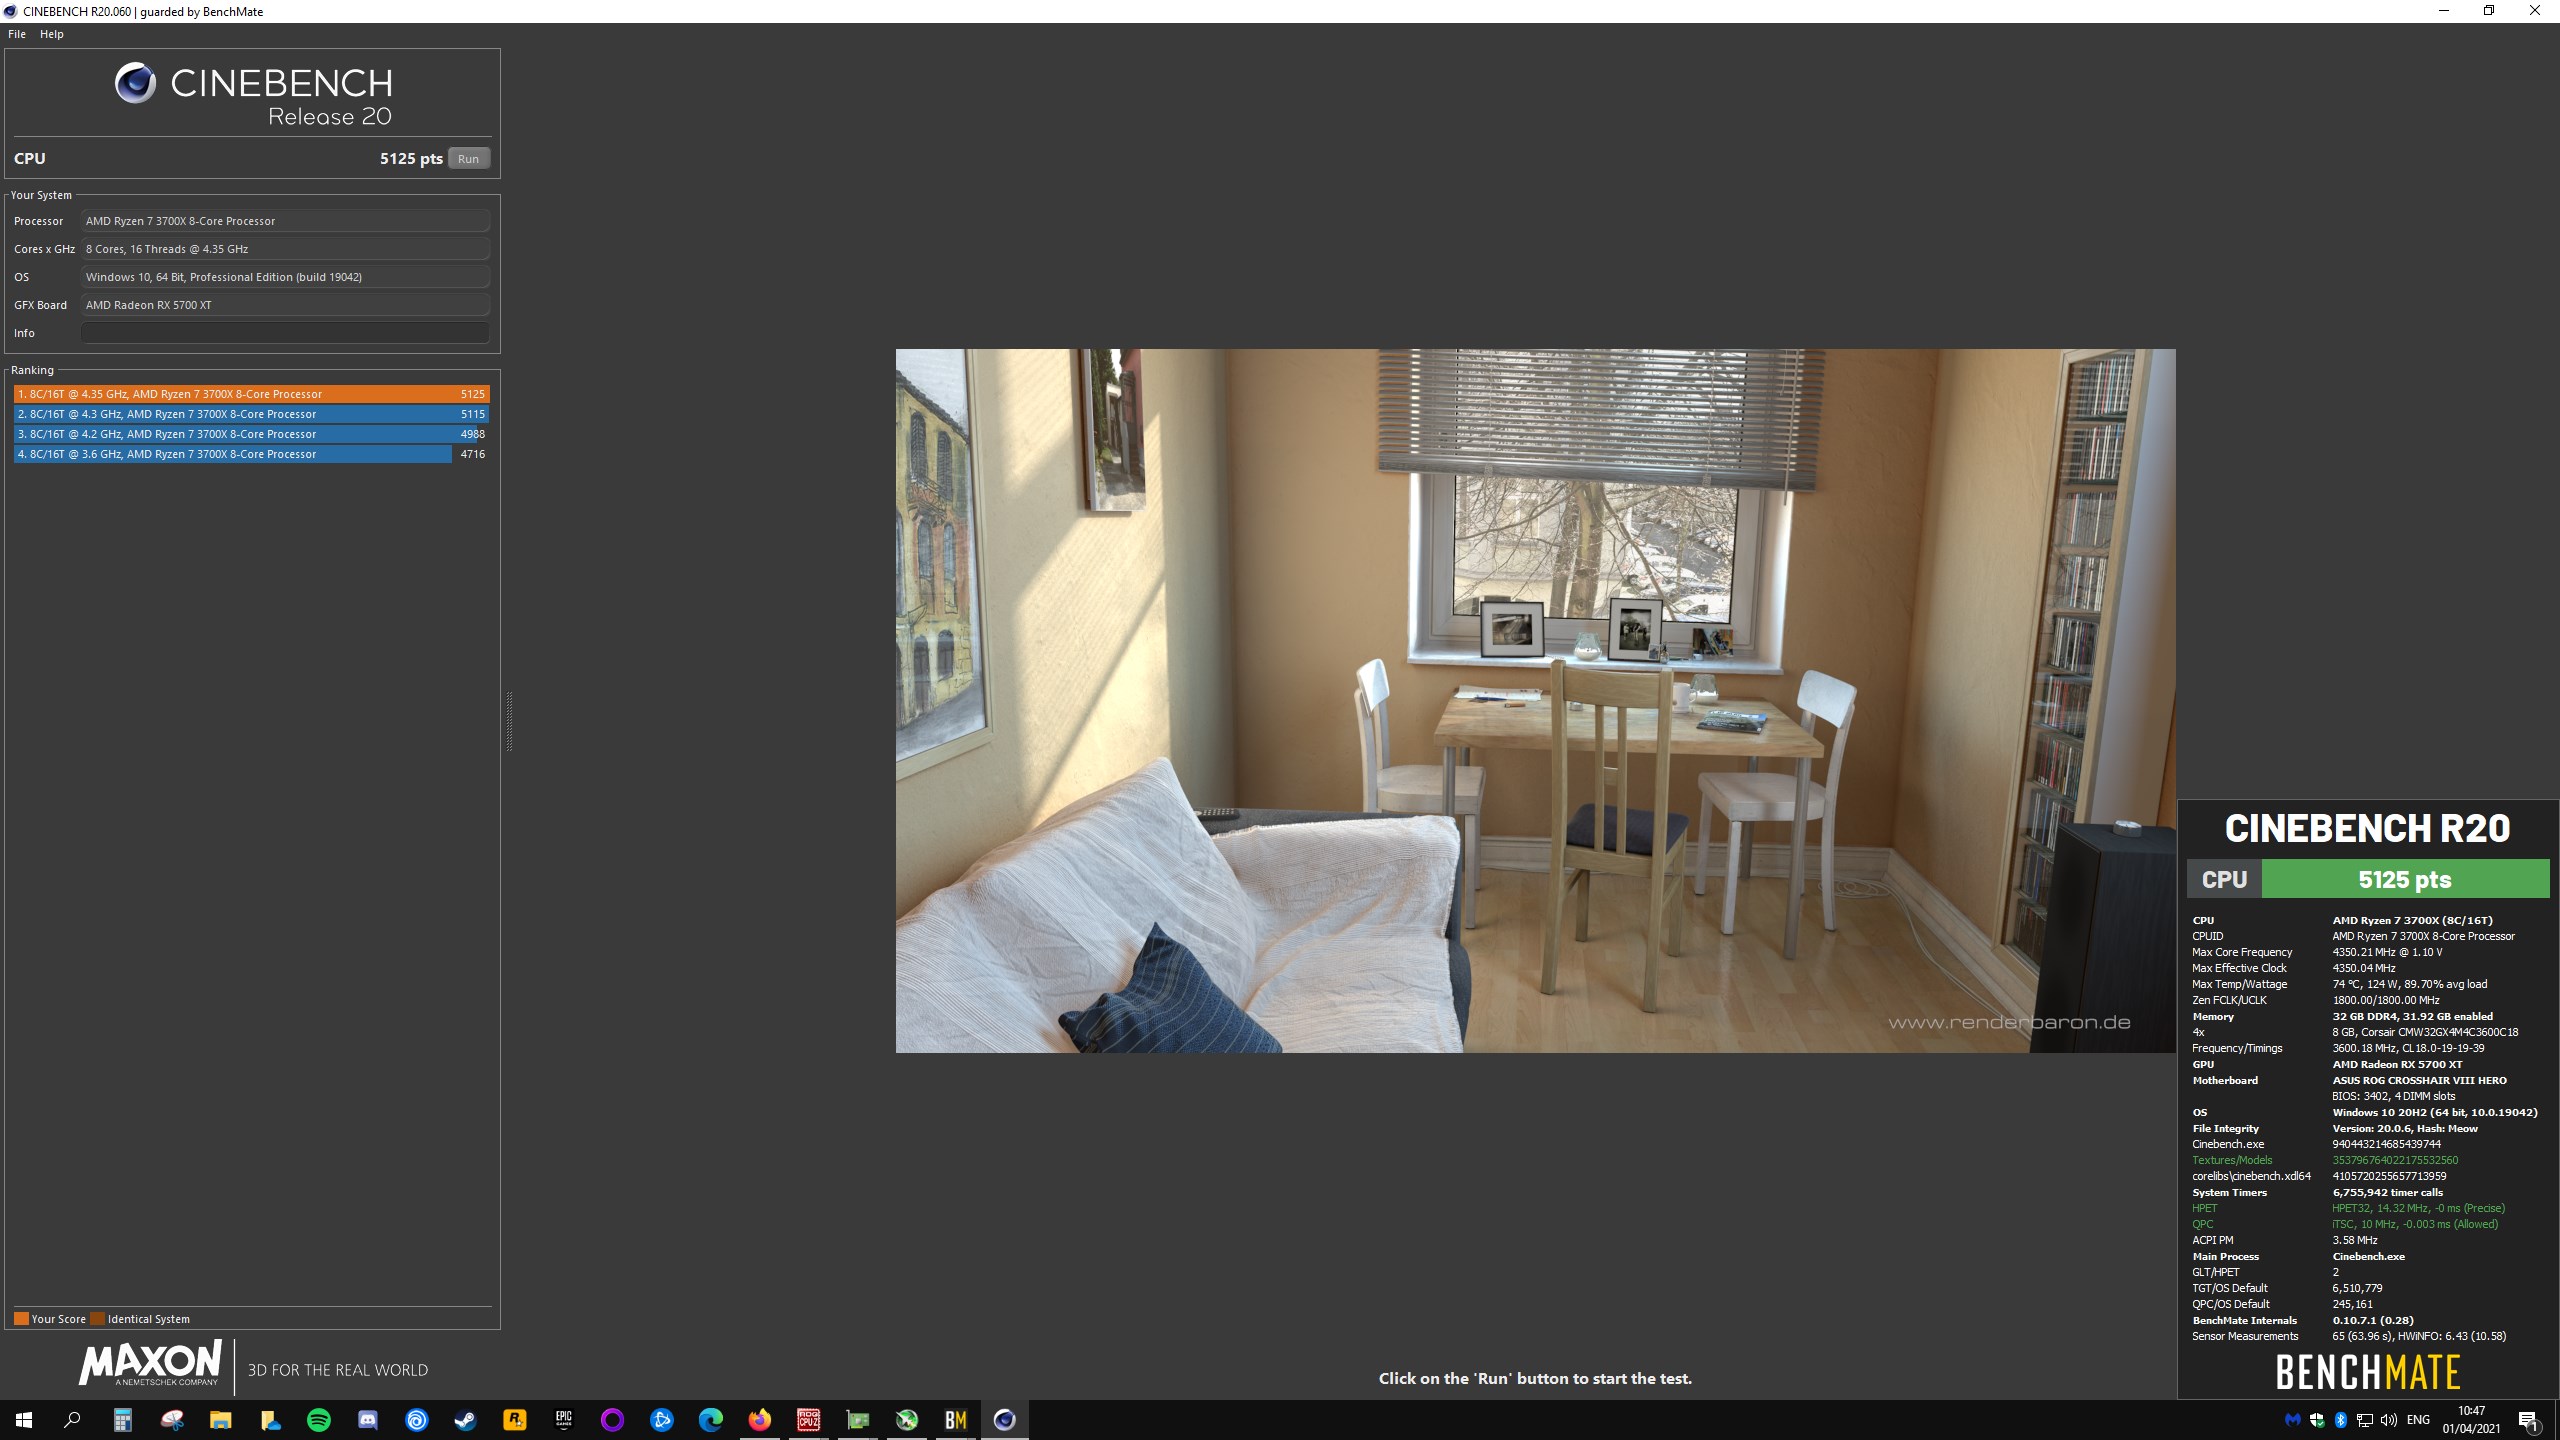
Task: Open the taskbar search icon
Action: pos(72,1419)
